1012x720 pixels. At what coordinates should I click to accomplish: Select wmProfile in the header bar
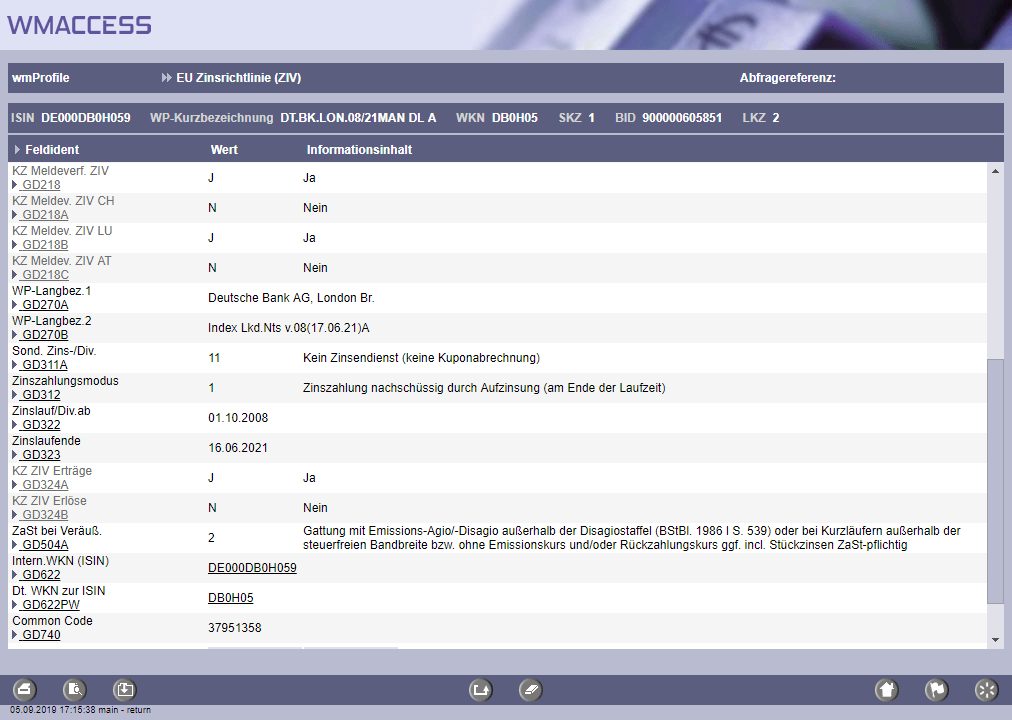pos(41,78)
